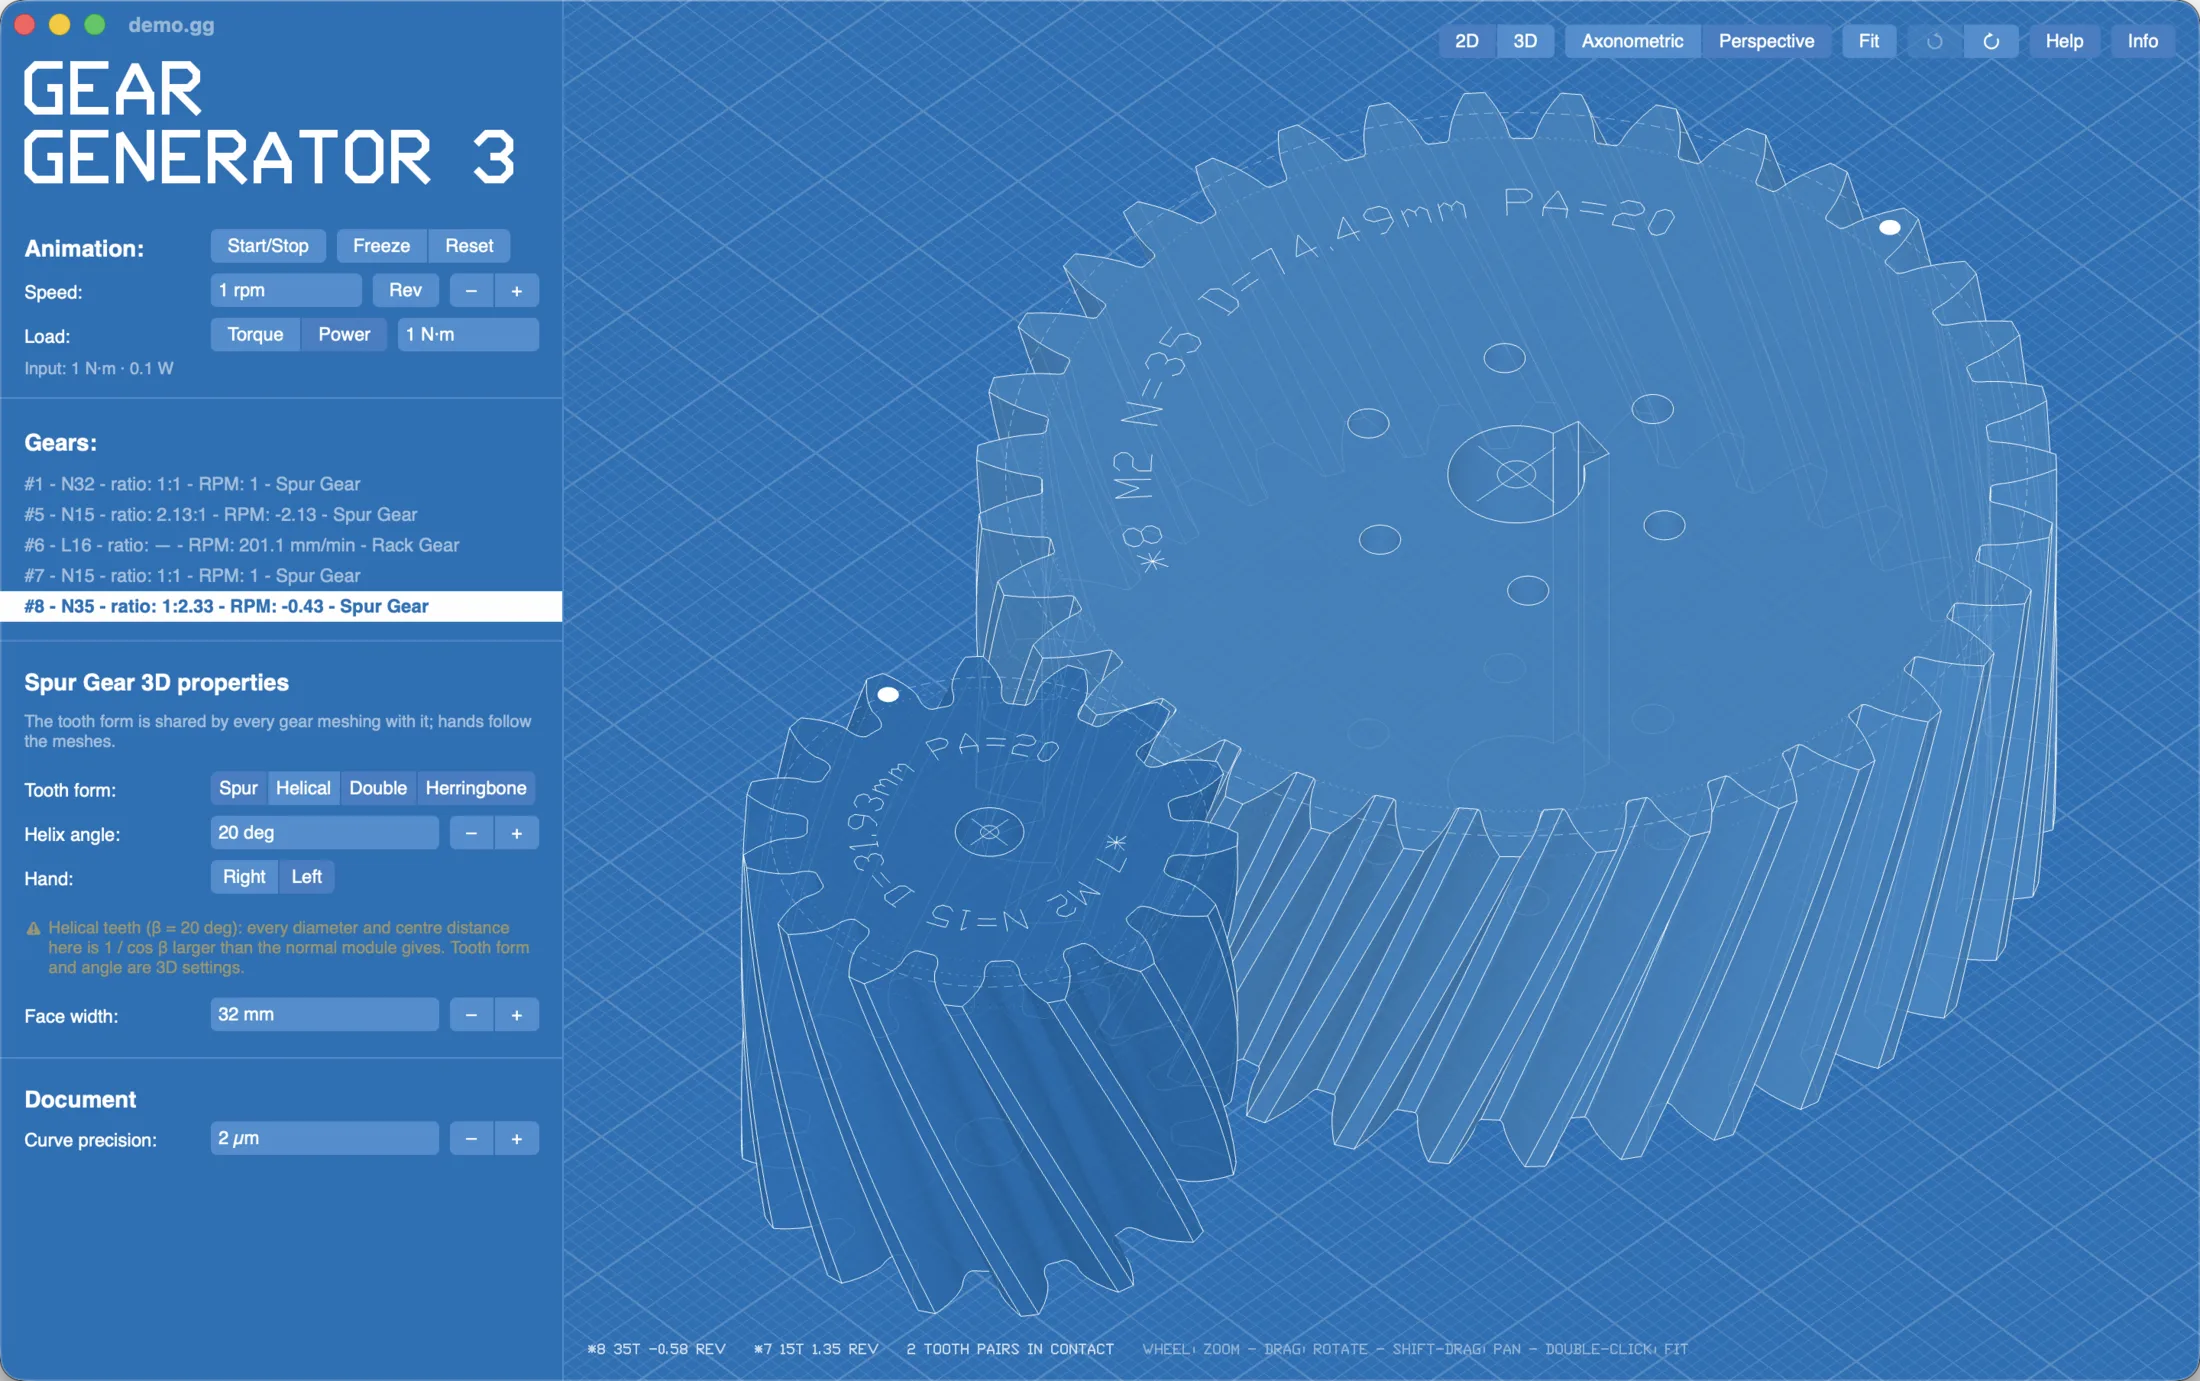The width and height of the screenshot is (2200, 1381).
Task: Increase speed with plus button
Action: (517, 291)
